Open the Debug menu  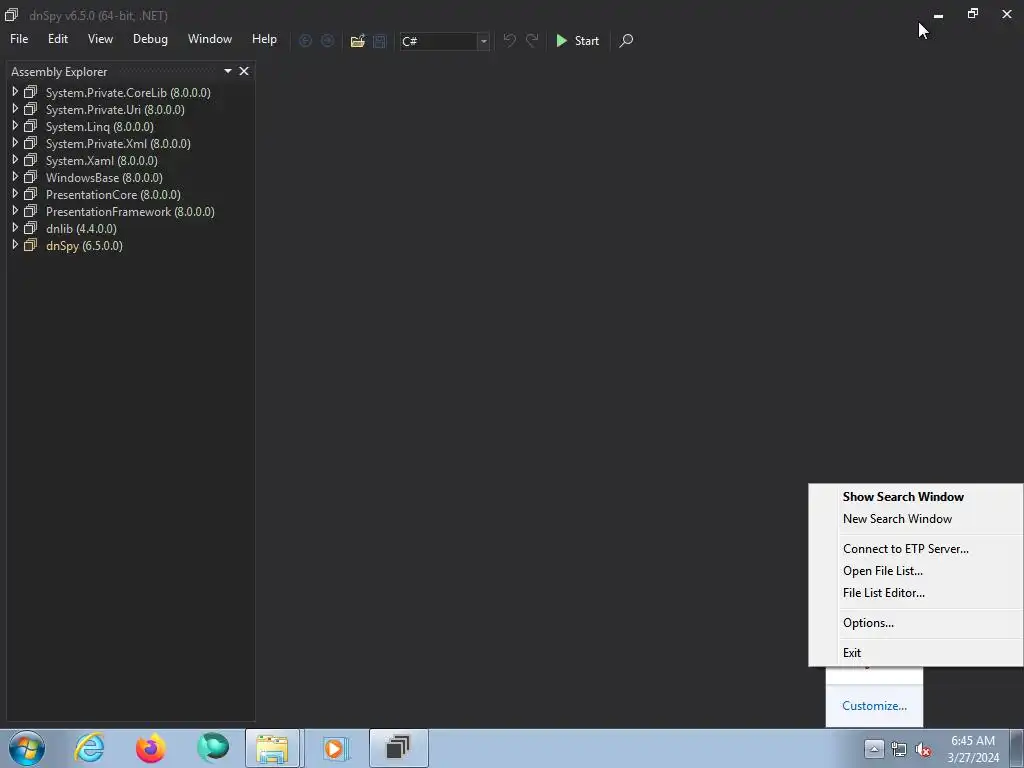(x=150, y=39)
